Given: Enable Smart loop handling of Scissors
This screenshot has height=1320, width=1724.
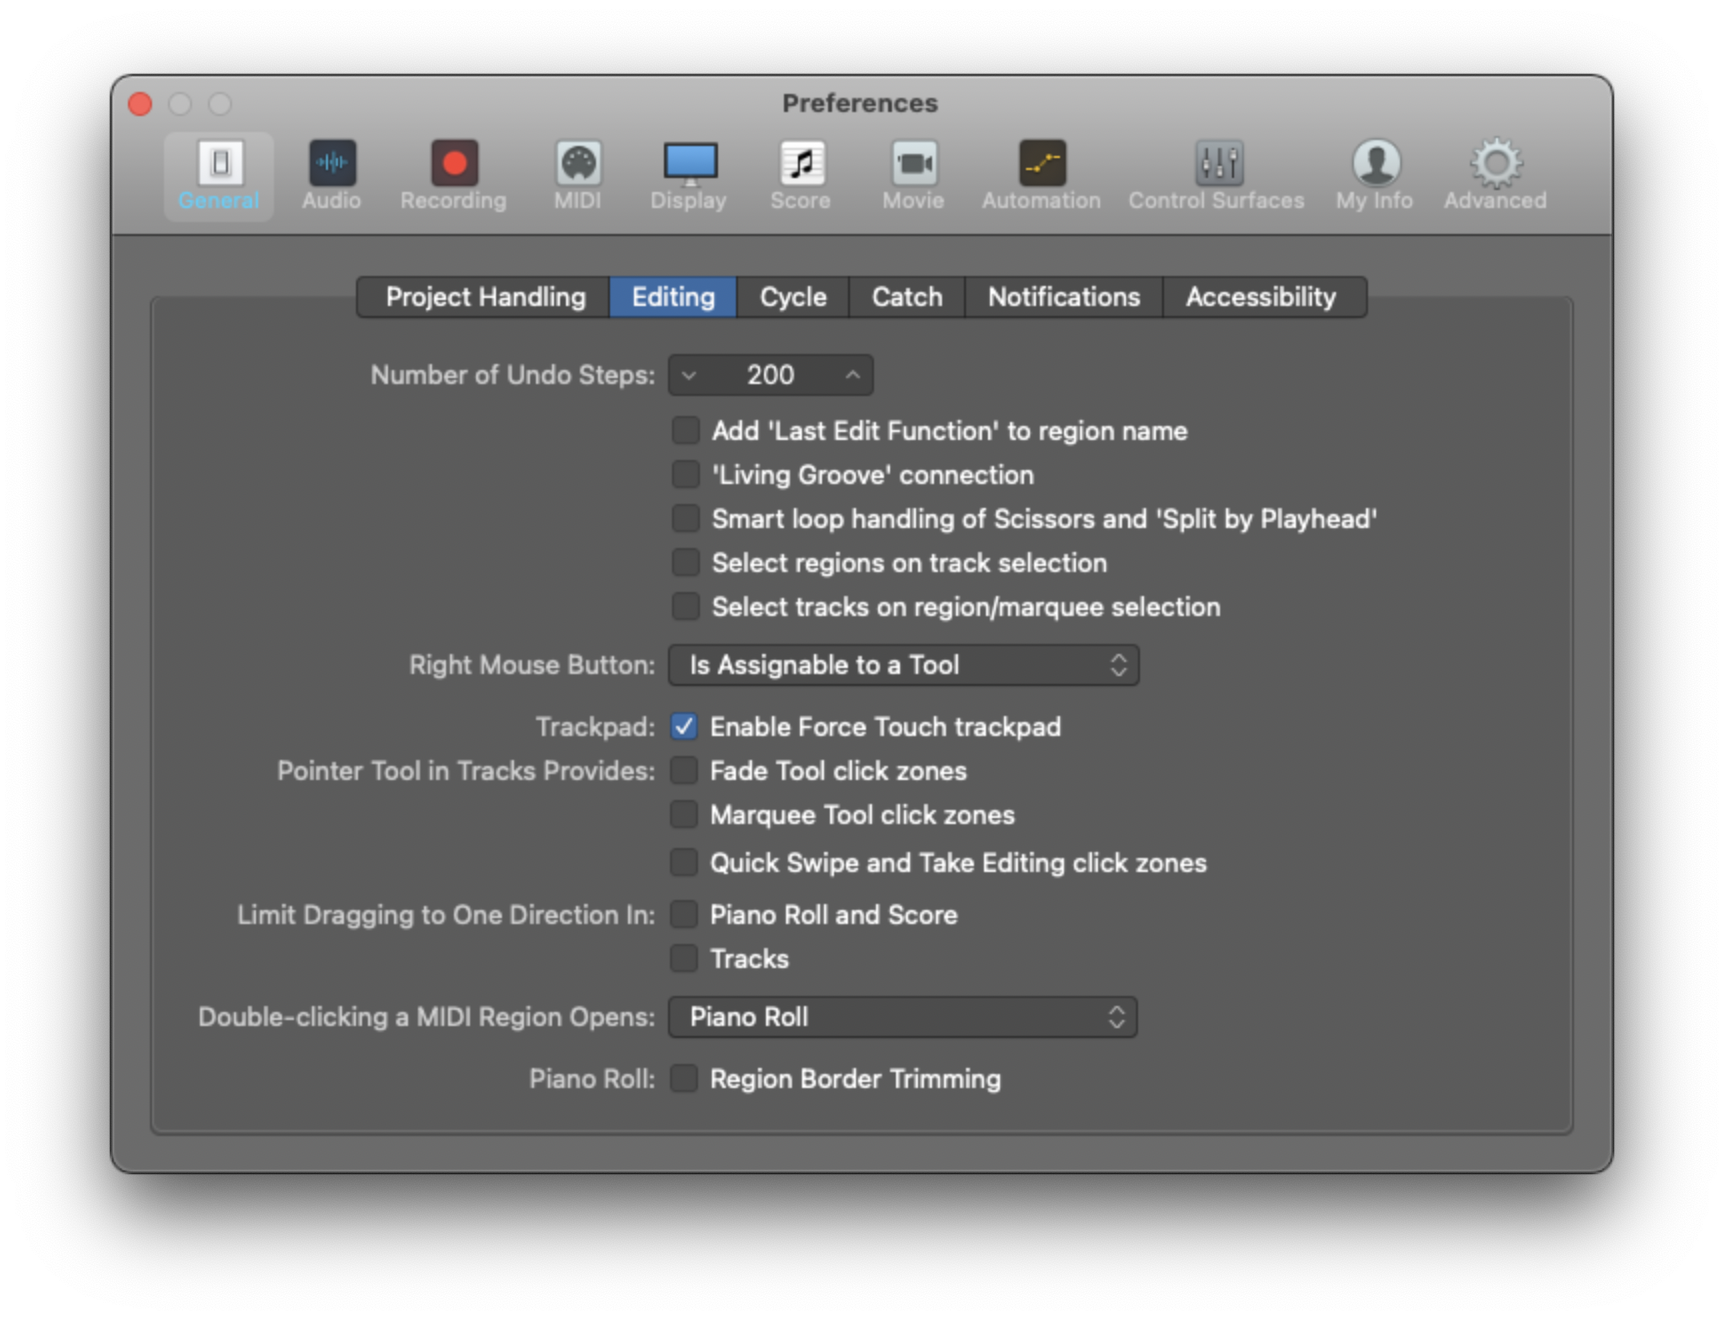Looking at the screenshot, I should coord(685,519).
